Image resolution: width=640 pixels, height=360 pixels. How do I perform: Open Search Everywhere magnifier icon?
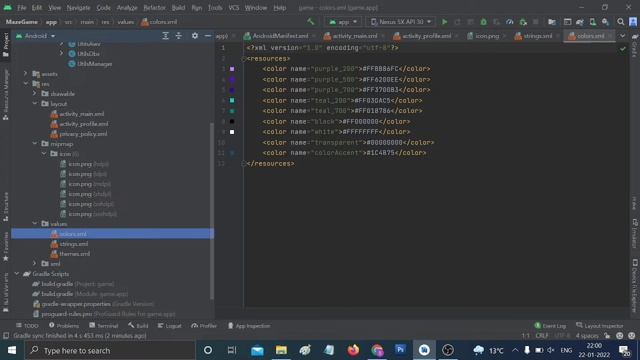(x=620, y=22)
